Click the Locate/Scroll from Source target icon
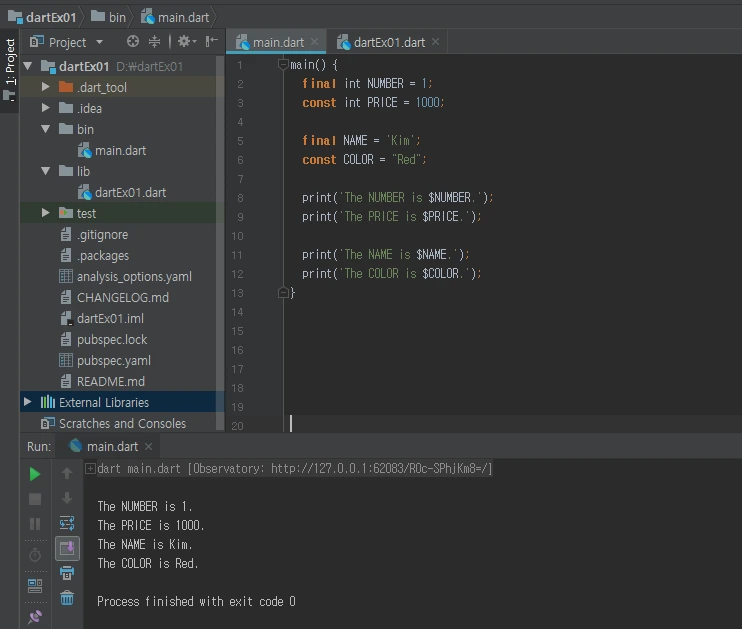This screenshot has height=629, width=742. pyautogui.click(x=133, y=42)
